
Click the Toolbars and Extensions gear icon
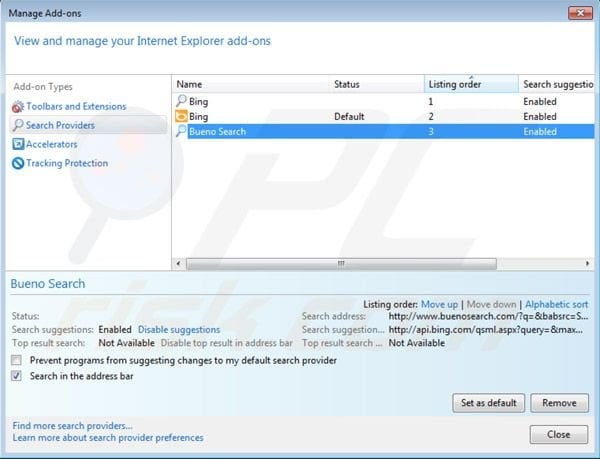17,107
